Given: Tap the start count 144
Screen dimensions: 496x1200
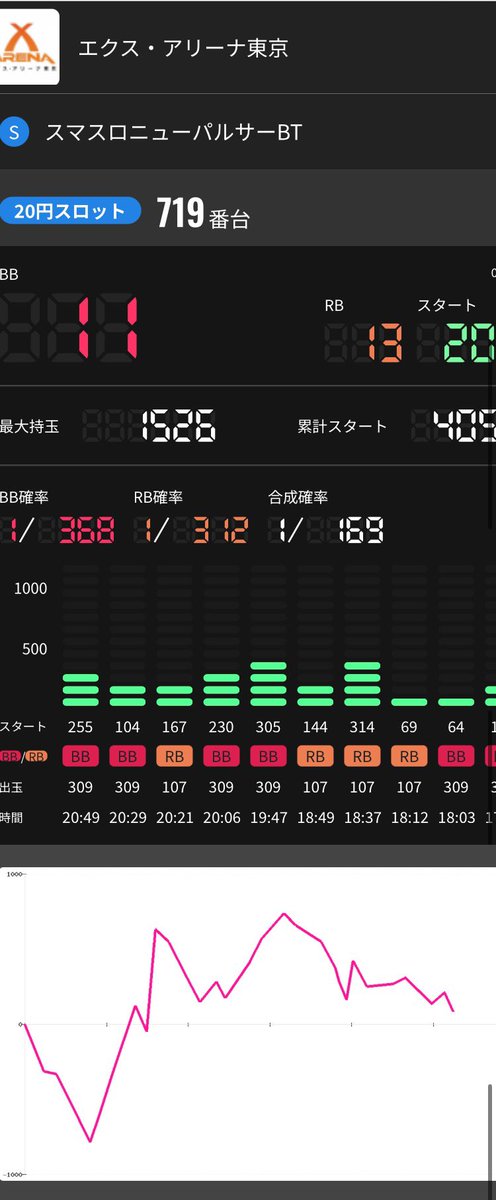Looking at the screenshot, I should tap(315, 727).
